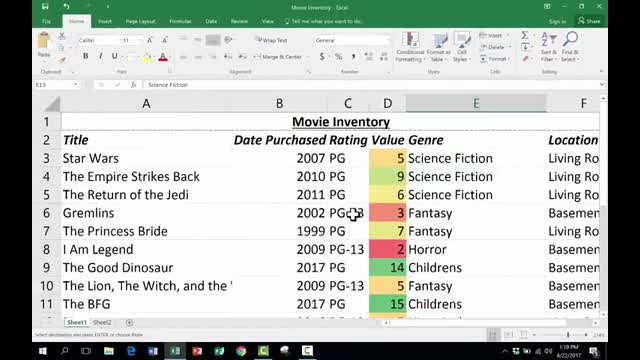Switch to Page Break Preview in status bar
640x360 pixels.
coord(524,335)
